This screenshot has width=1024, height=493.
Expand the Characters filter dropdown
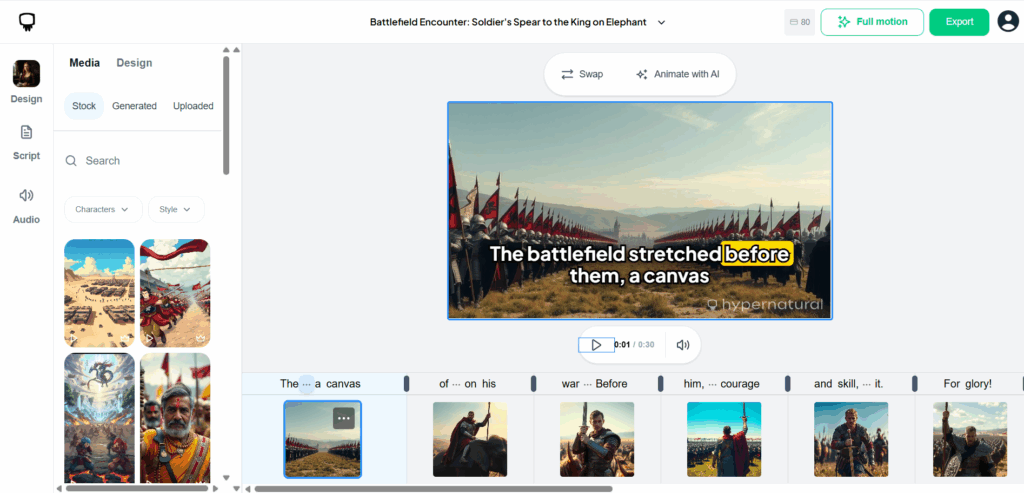103,209
